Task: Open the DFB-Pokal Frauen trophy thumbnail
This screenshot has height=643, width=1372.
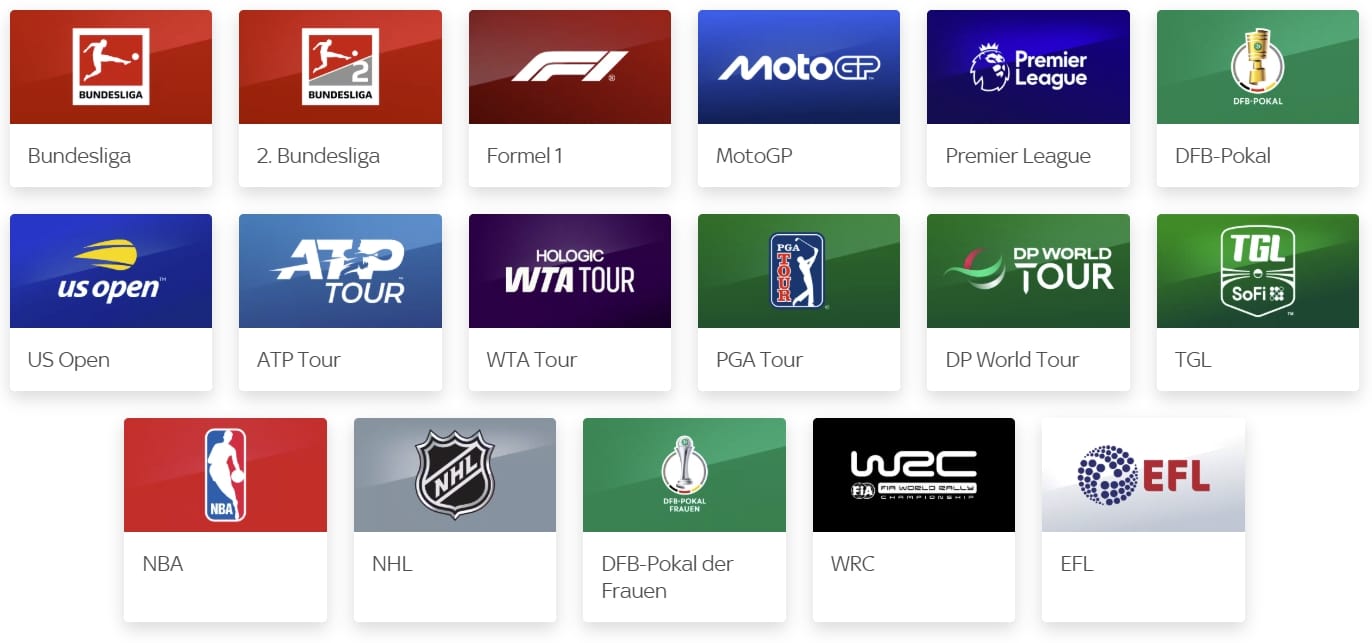Action: 684,475
